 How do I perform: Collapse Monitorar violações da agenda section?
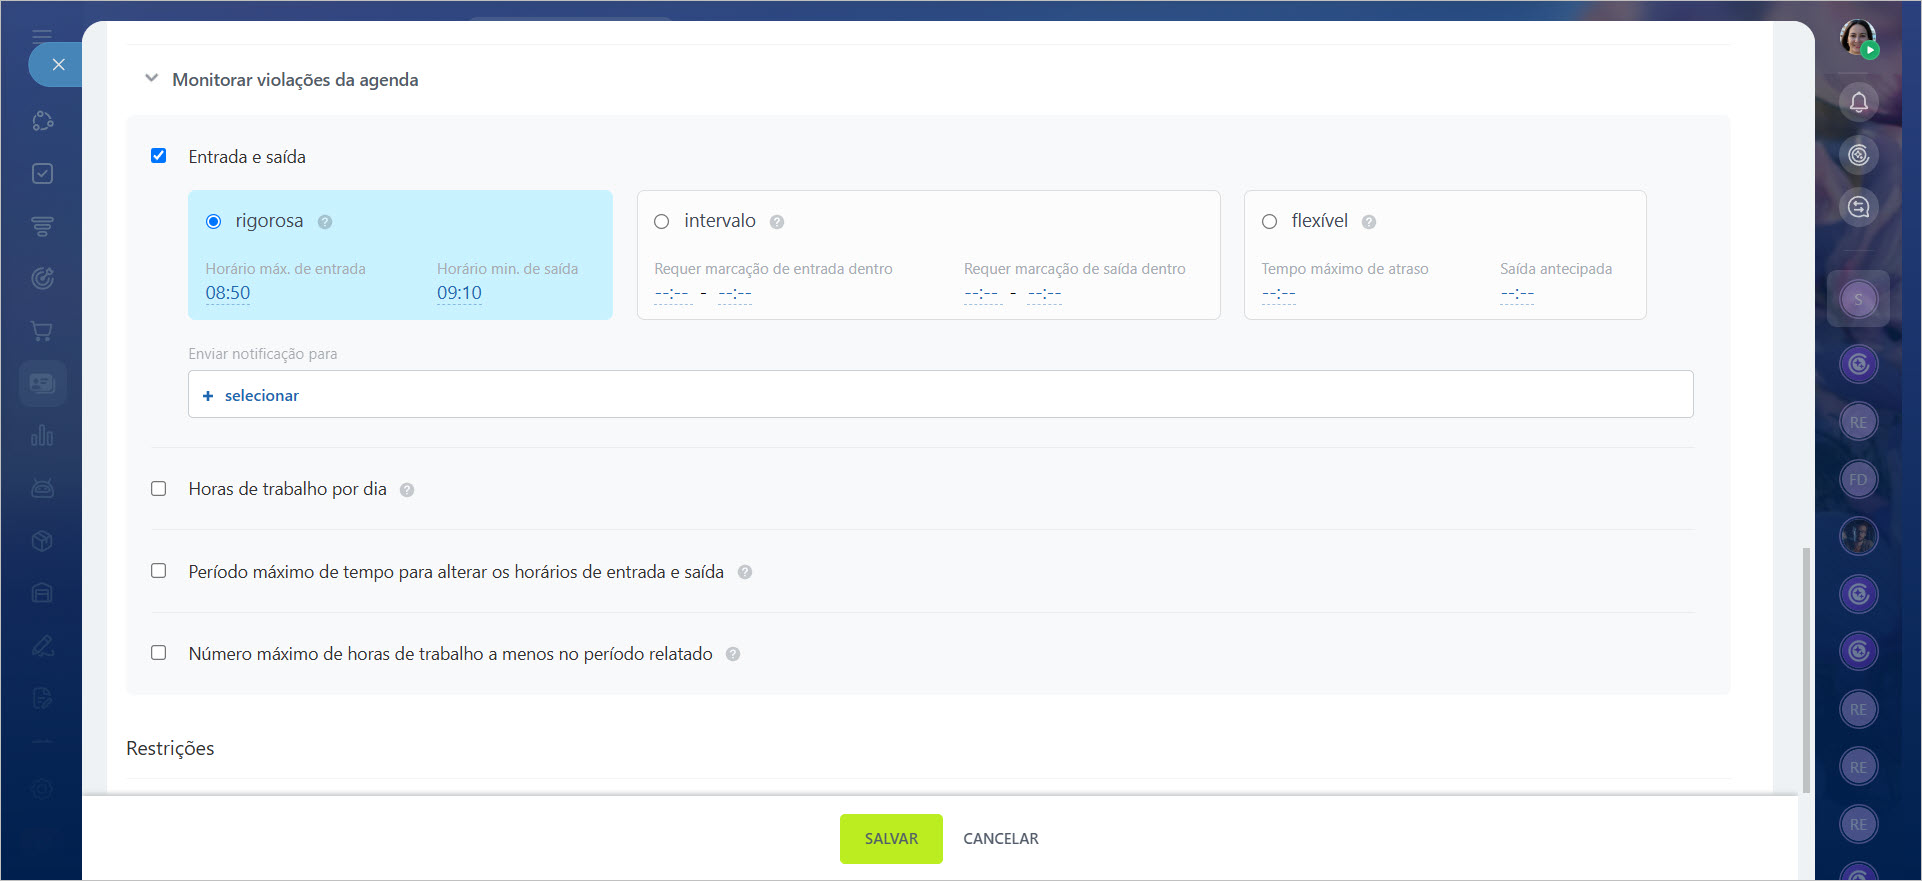pyautogui.click(x=152, y=79)
